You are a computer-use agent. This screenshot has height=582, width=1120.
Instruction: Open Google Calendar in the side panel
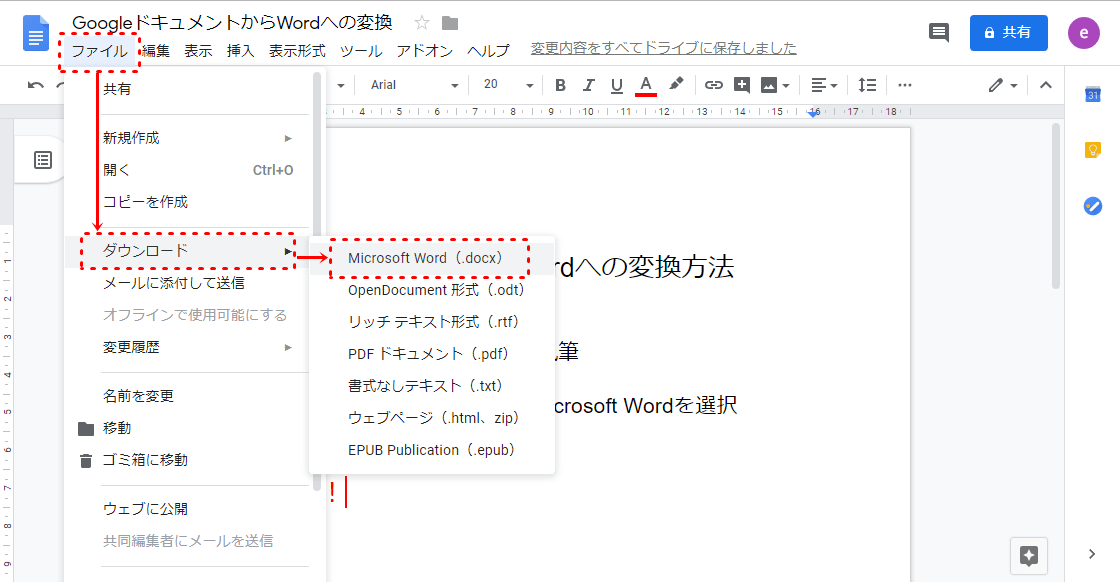1093,95
